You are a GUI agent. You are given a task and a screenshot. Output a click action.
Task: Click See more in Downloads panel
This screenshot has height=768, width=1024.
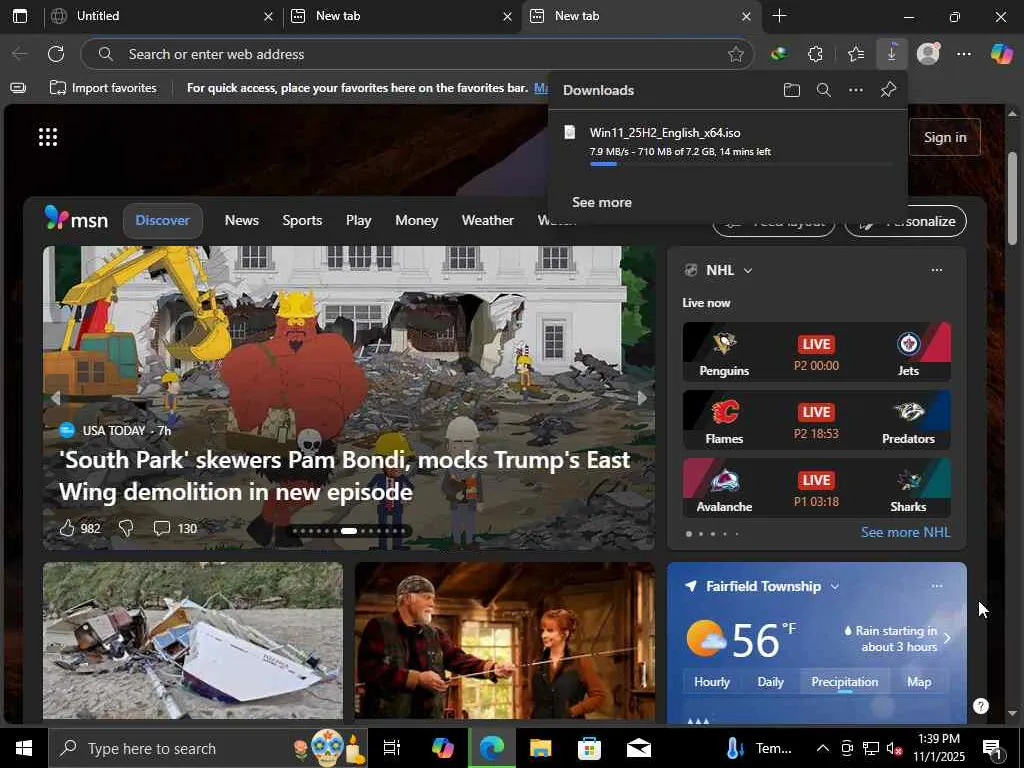(601, 202)
